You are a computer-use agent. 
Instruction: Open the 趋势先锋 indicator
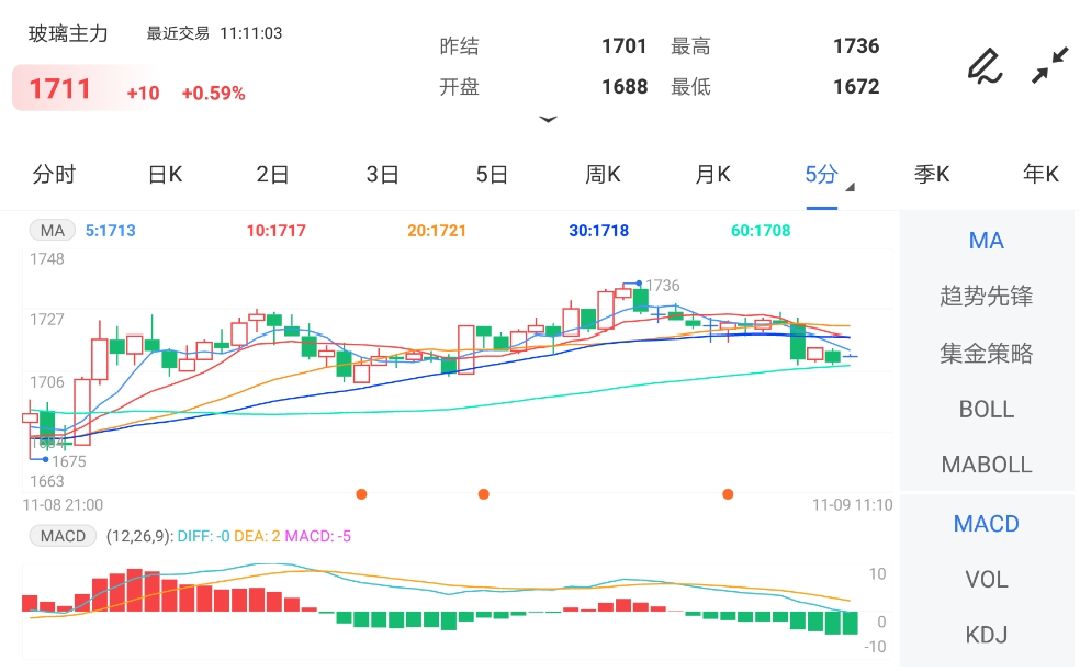tap(986, 296)
